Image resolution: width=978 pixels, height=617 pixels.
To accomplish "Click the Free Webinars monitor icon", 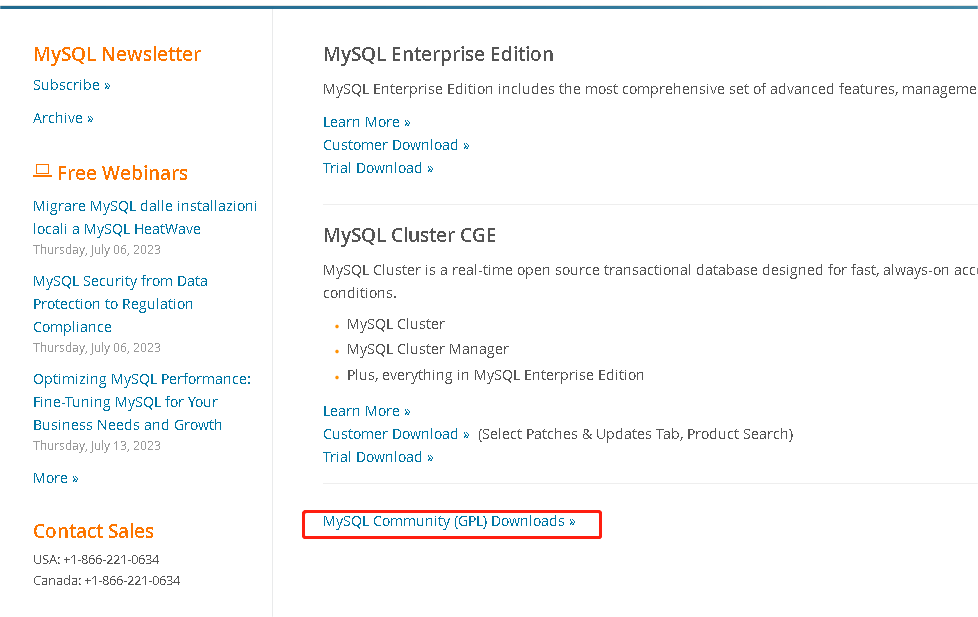I will click(42, 171).
